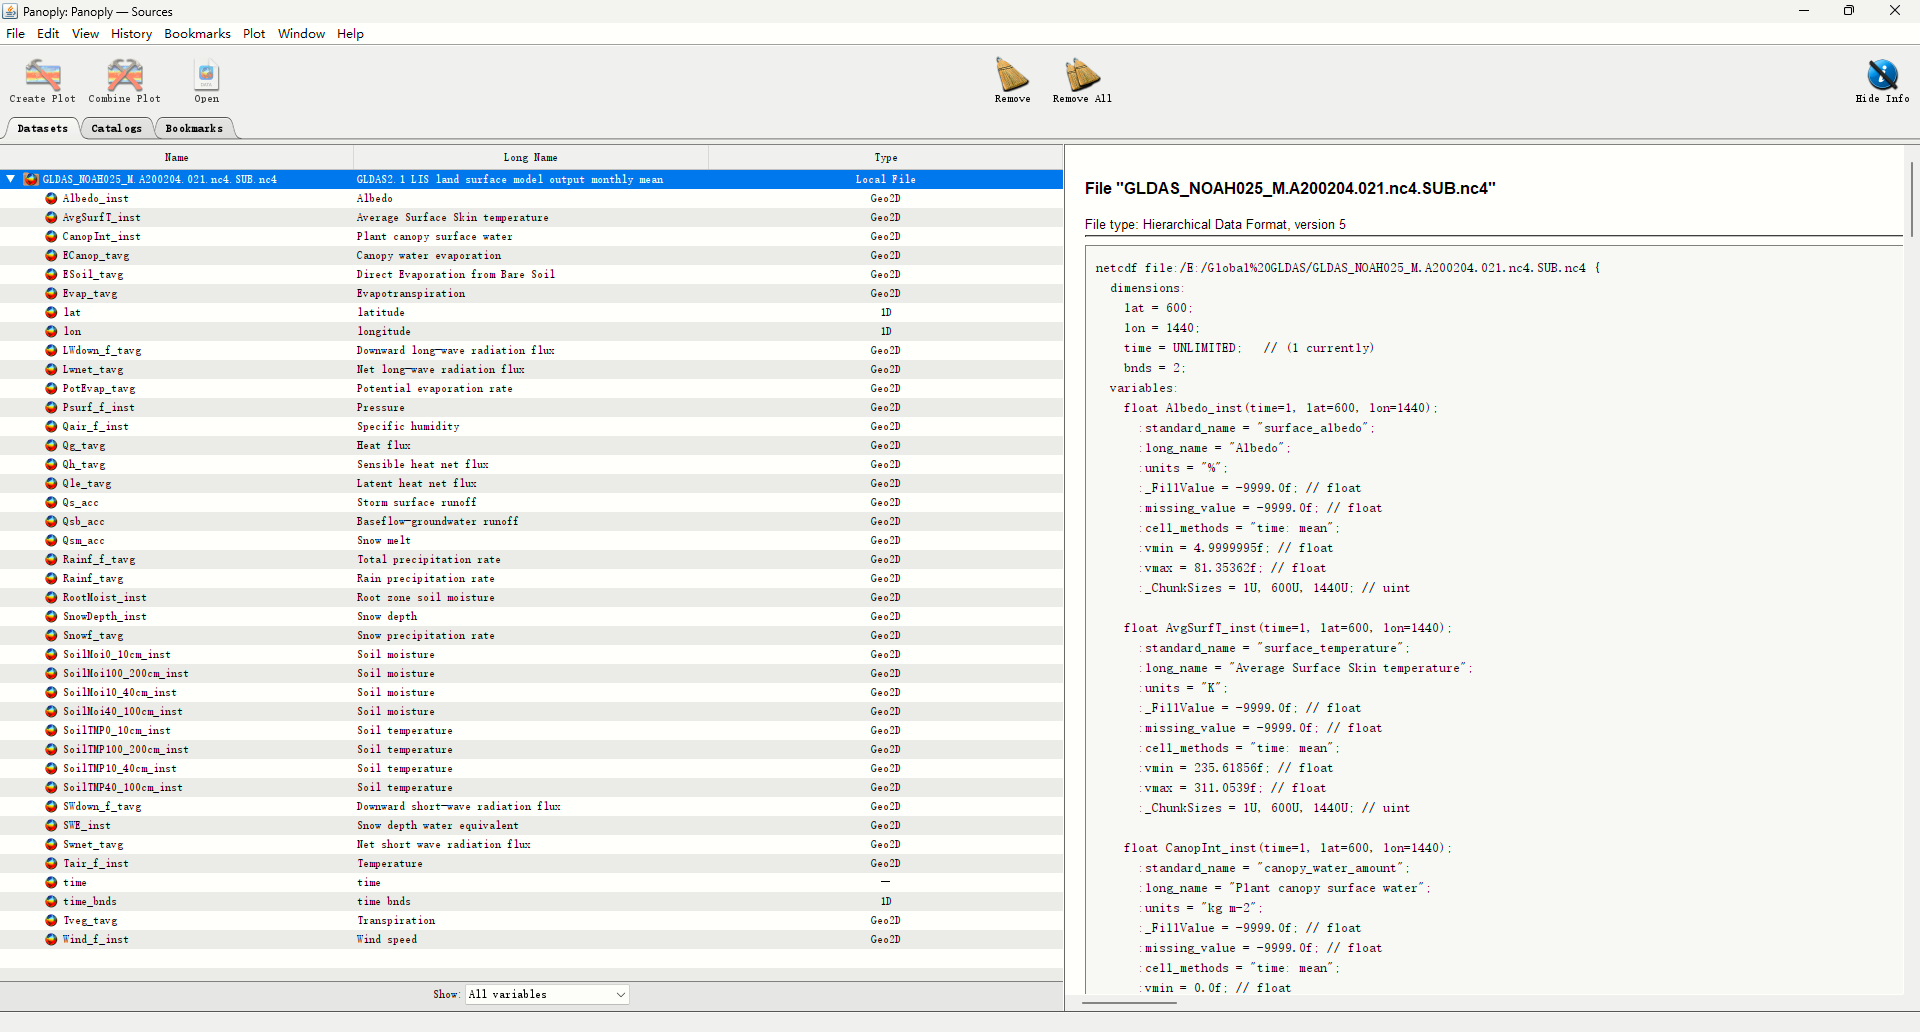1920x1032 pixels.
Task: Select the Qair_f_inst variable icon
Action: 51,426
